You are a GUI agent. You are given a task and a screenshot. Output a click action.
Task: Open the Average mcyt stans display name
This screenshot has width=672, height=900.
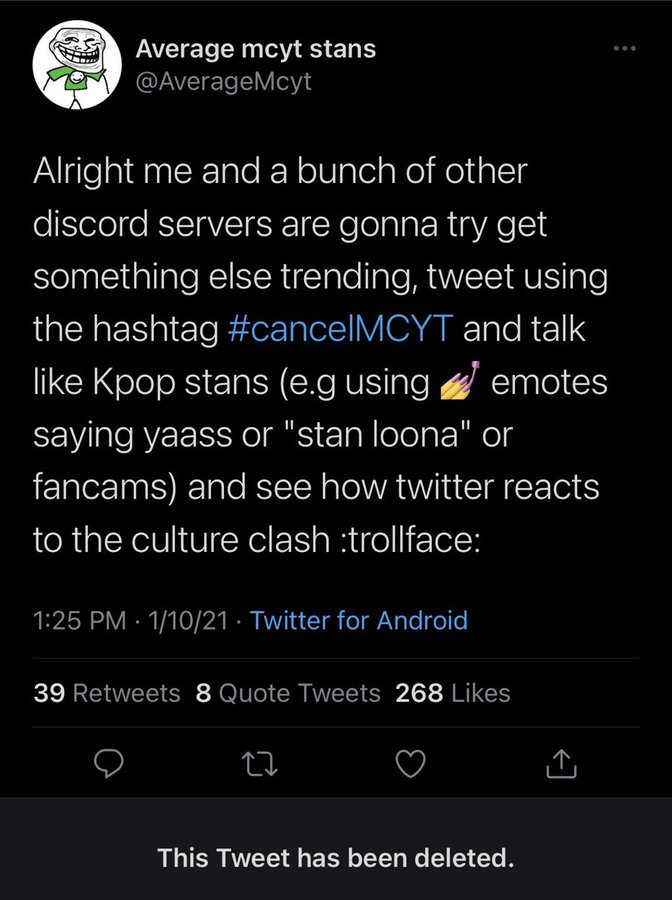coord(256,48)
